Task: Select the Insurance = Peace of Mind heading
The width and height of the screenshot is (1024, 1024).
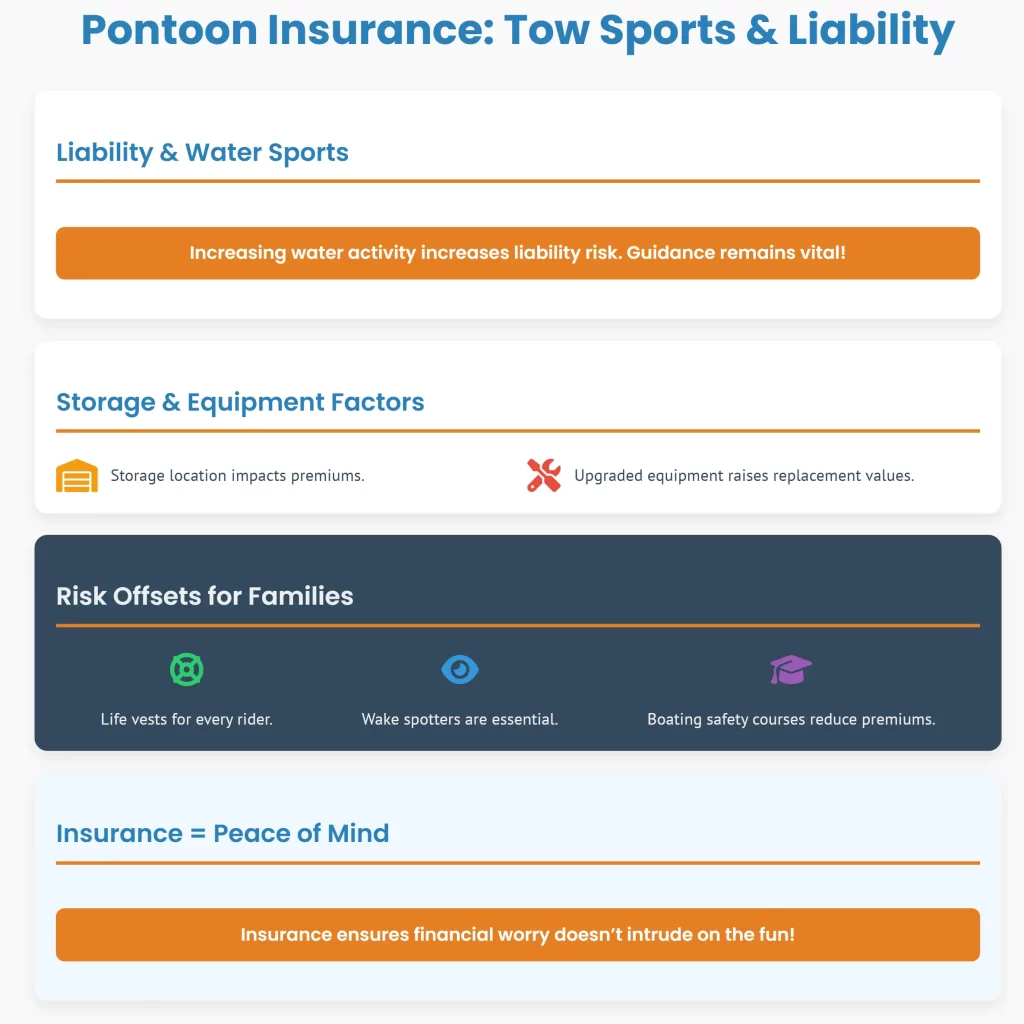Action: (222, 833)
